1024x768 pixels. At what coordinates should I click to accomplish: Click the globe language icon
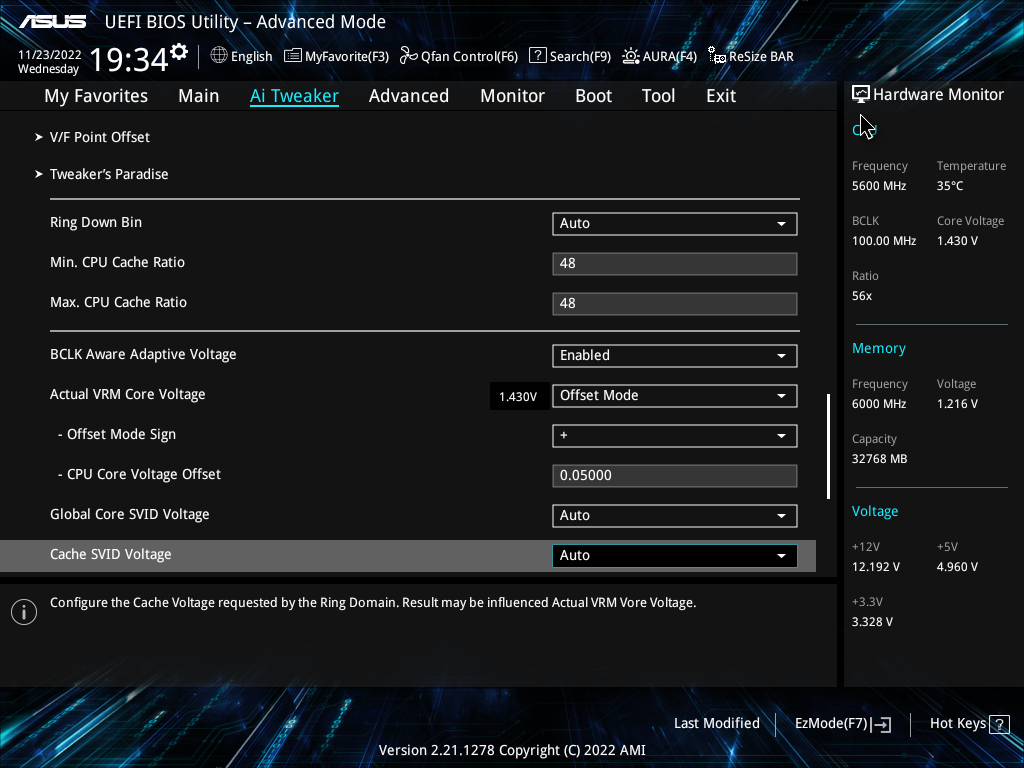219,56
